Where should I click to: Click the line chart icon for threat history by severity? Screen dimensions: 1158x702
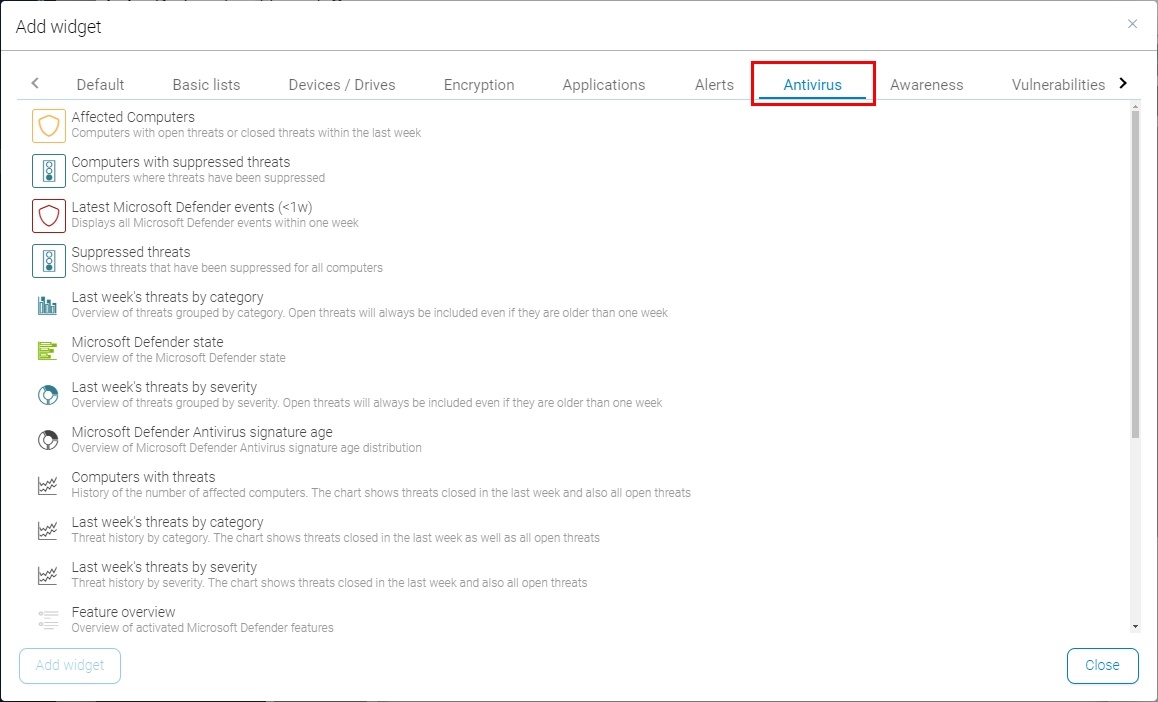[48, 575]
